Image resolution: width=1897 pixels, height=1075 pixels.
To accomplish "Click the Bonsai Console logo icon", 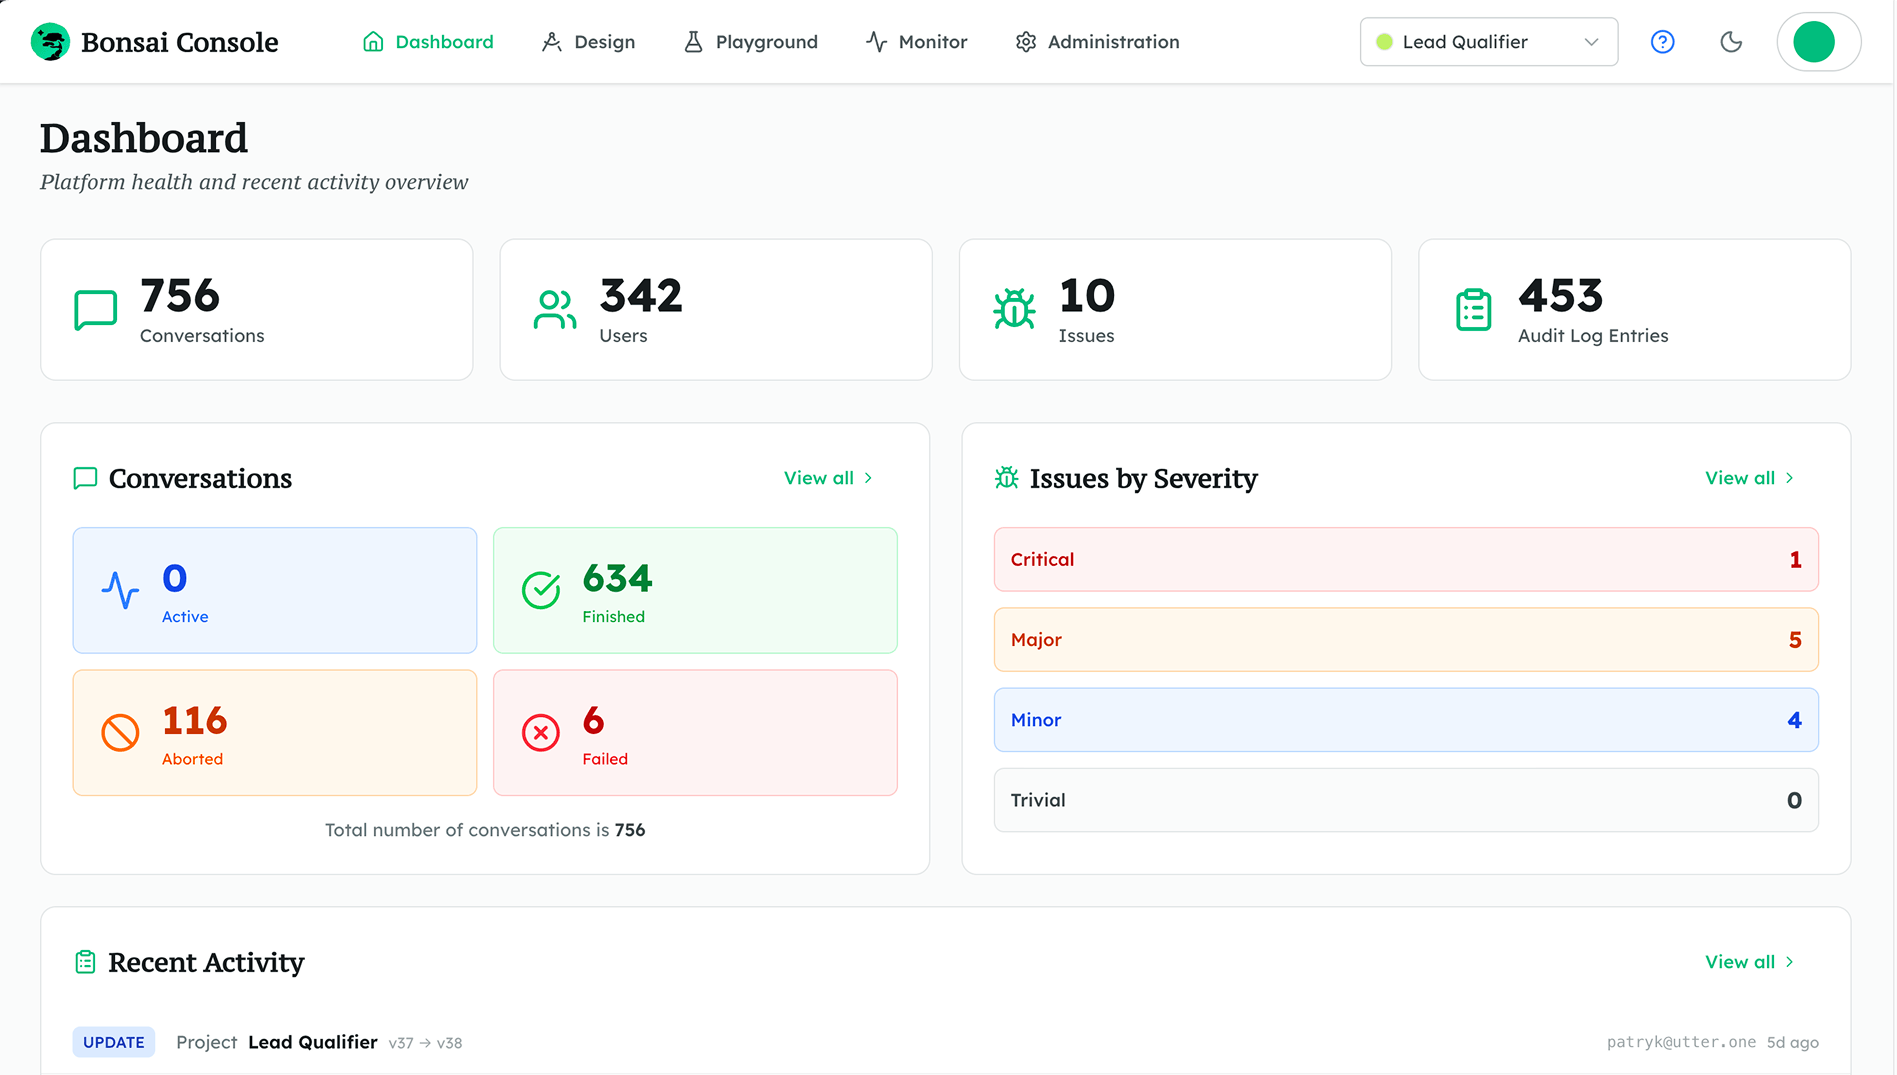I will (x=51, y=42).
